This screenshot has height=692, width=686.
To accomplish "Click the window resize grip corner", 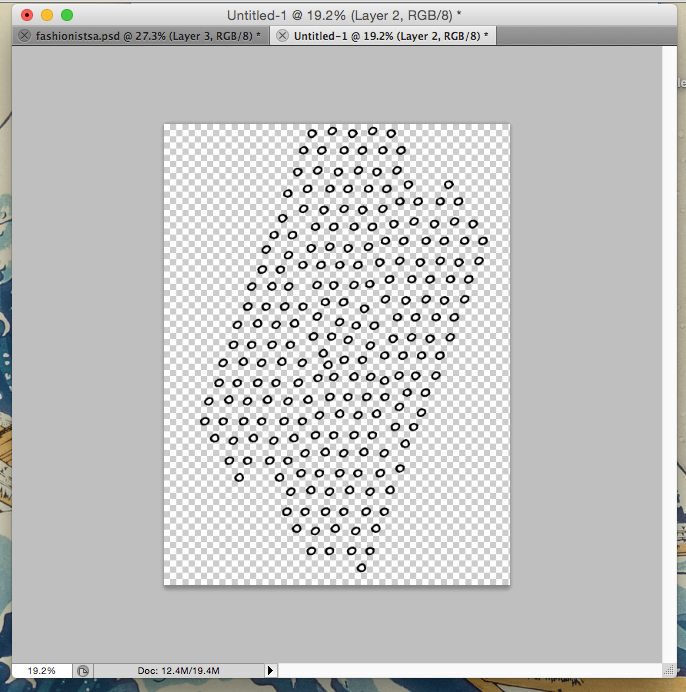I will click(x=669, y=670).
